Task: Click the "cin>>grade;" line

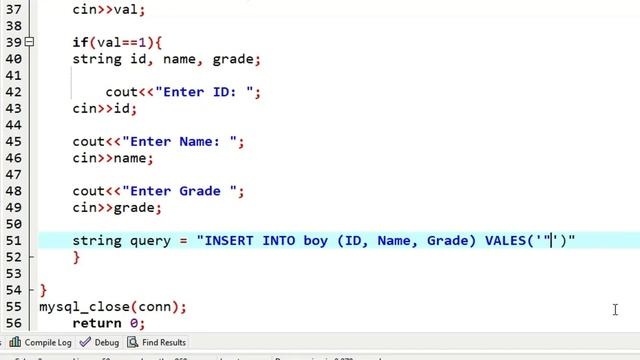Action: pos(117,208)
